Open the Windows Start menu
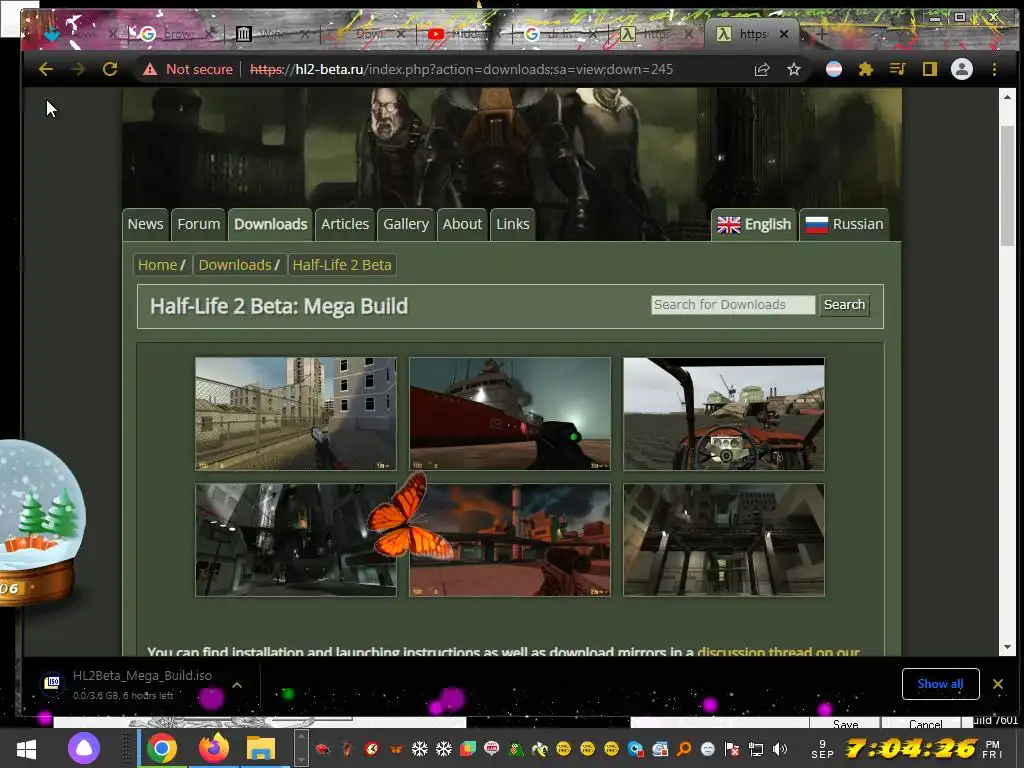The height and width of the screenshot is (768, 1024). (x=26, y=748)
